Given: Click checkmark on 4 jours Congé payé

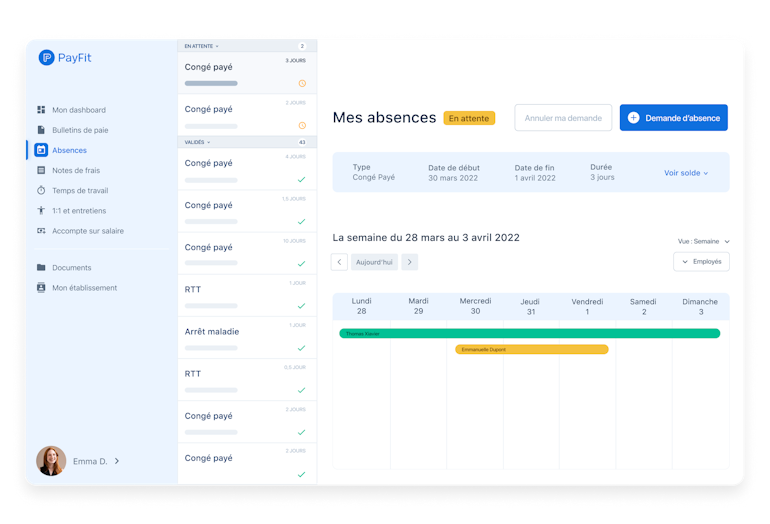Looking at the screenshot, I should (x=302, y=179).
